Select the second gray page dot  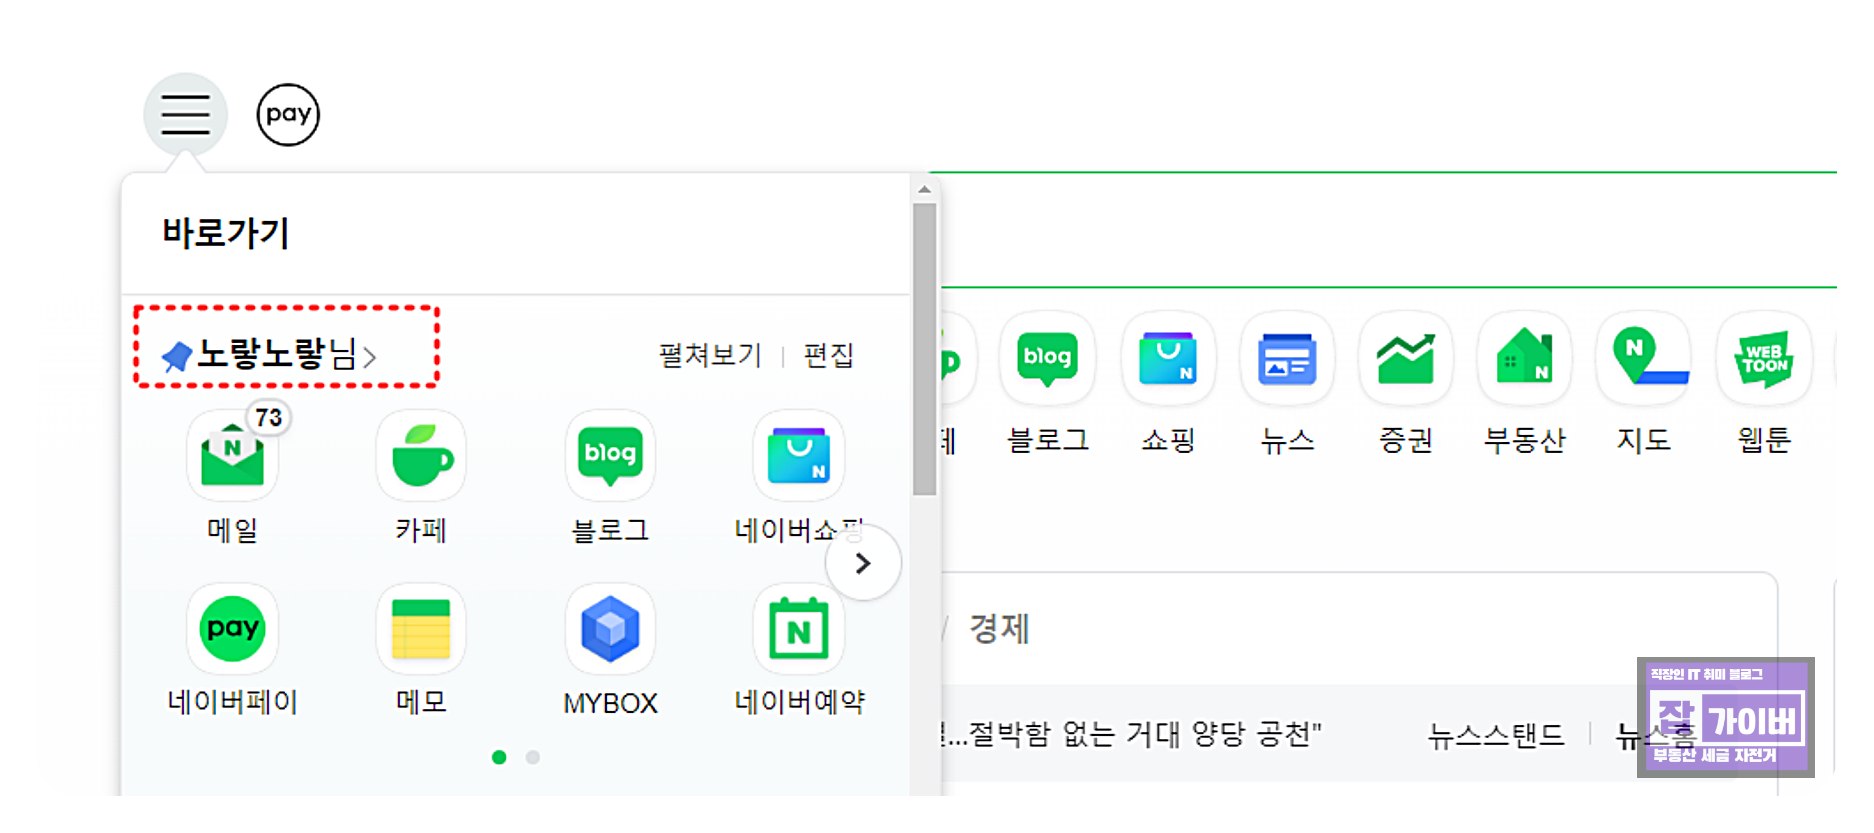tap(533, 757)
